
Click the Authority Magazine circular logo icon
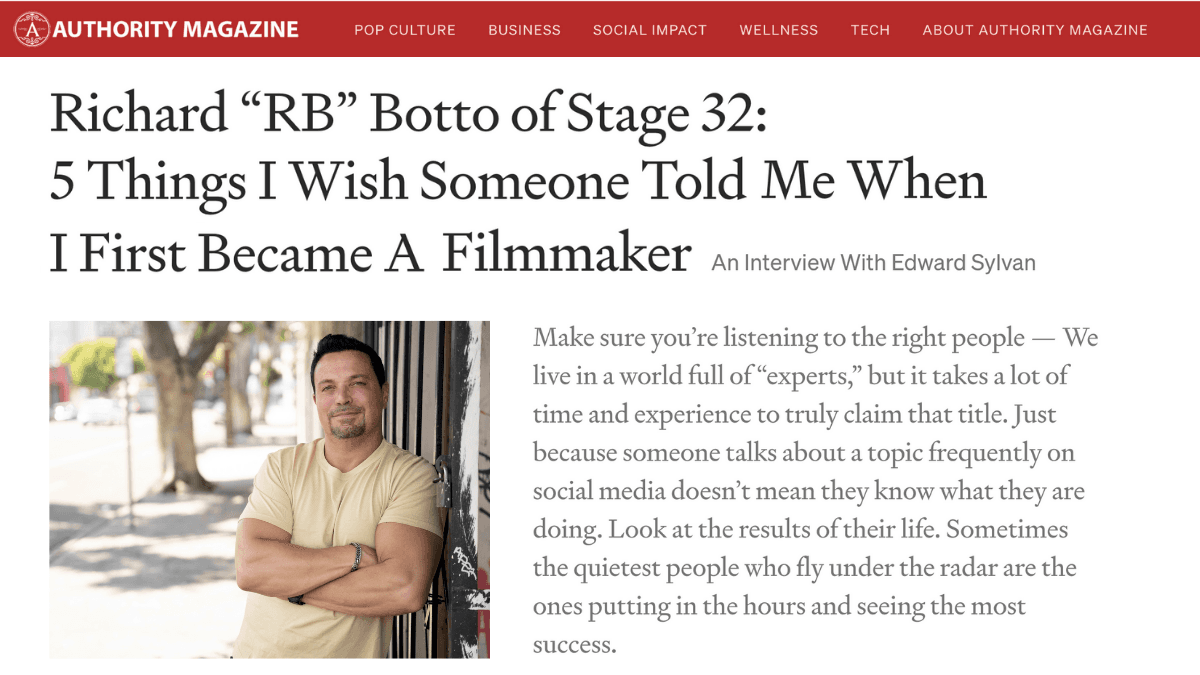(x=31, y=29)
